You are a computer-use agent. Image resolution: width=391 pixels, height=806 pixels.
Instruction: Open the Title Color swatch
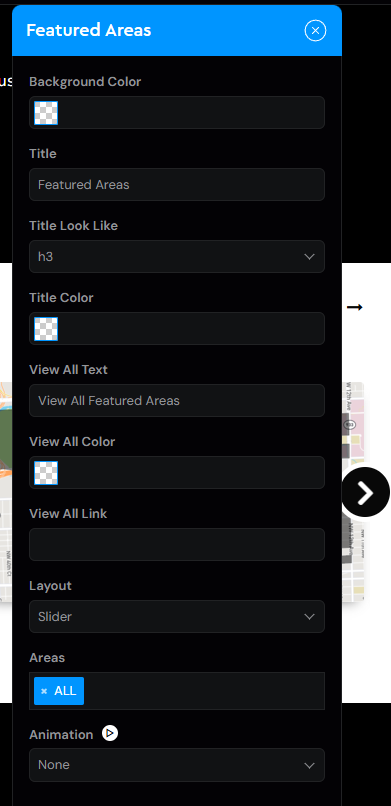click(46, 328)
